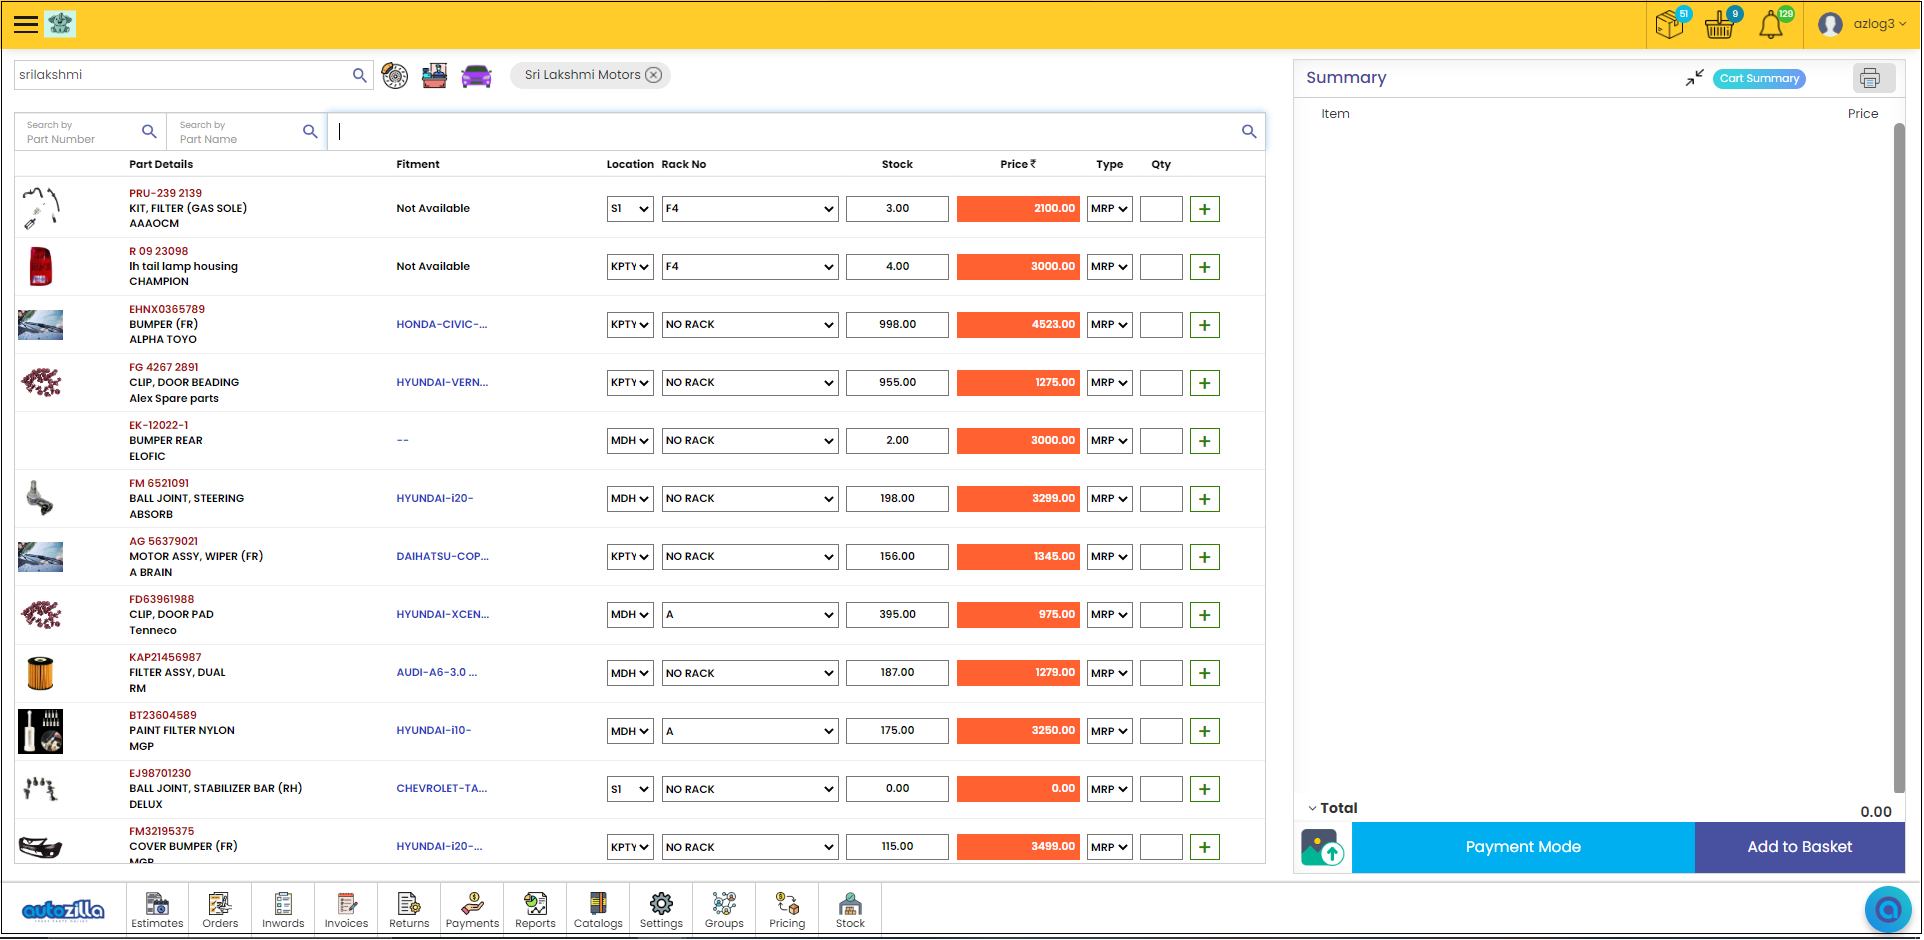Click the tail lamp thumbnail for R 09 23098
Screen dimensions: 1924x940
40,267
